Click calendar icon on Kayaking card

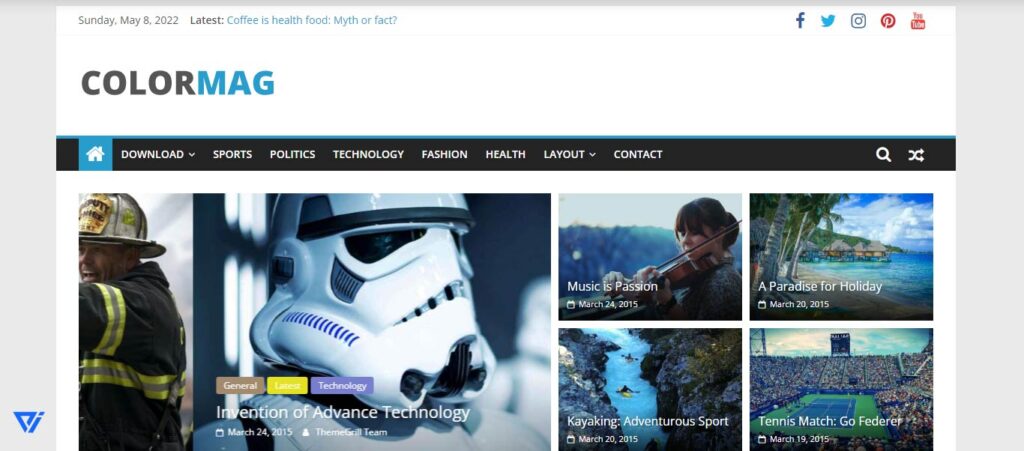[571, 439]
